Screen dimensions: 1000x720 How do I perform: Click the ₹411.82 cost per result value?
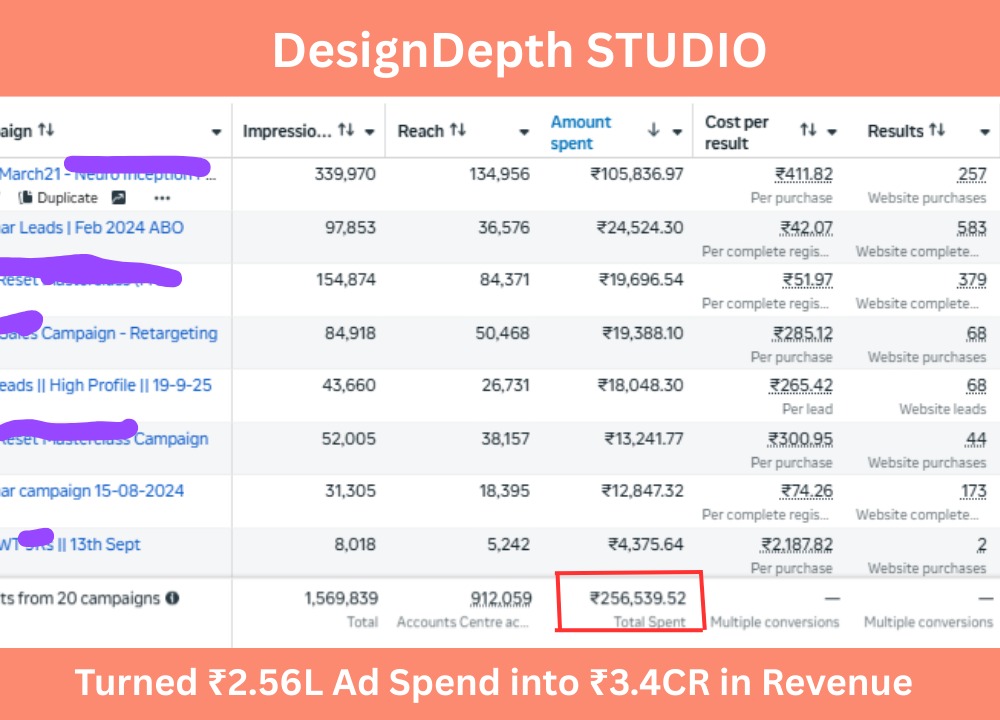click(x=803, y=175)
